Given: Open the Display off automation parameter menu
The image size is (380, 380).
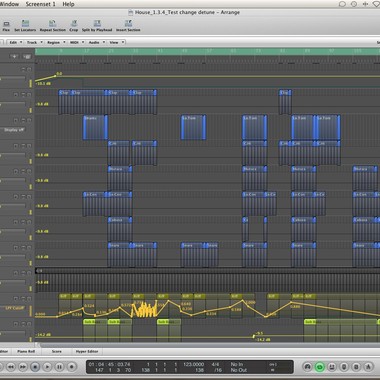Looking at the screenshot, I should coord(14,130).
